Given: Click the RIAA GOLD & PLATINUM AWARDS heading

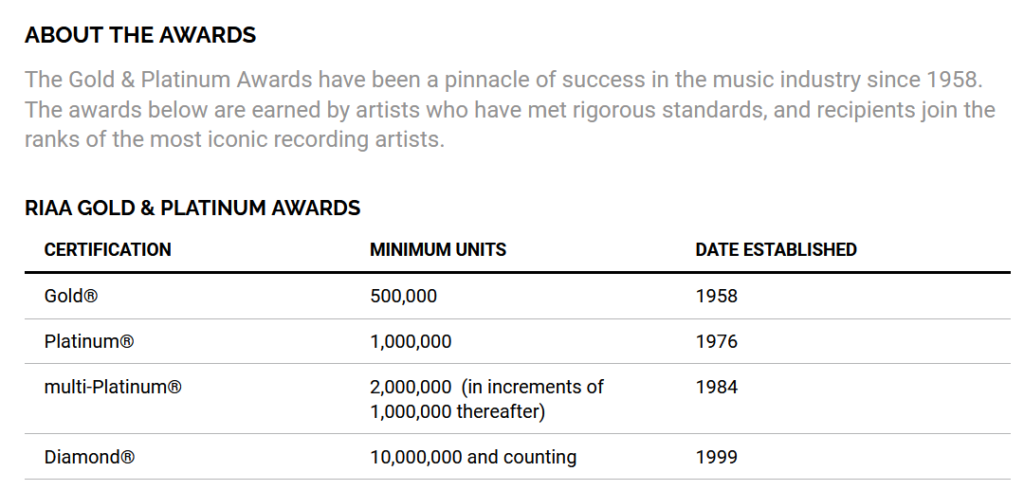Looking at the screenshot, I should coord(192,208).
